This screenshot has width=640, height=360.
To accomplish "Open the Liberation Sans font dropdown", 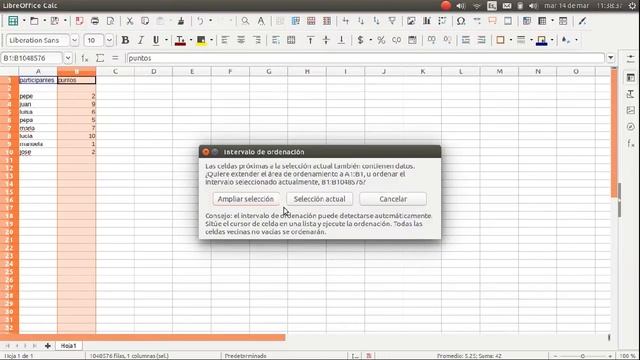I will pyautogui.click(x=74, y=40).
